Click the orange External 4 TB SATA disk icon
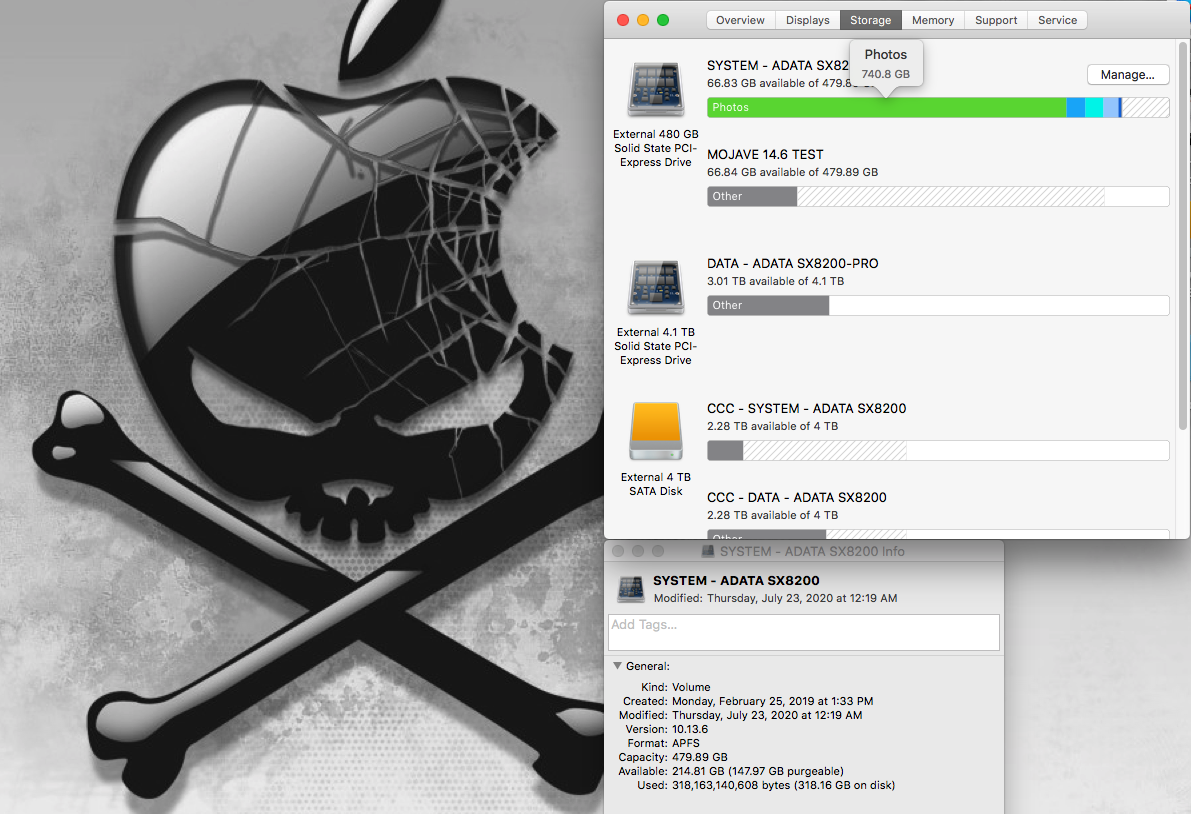 click(x=656, y=431)
